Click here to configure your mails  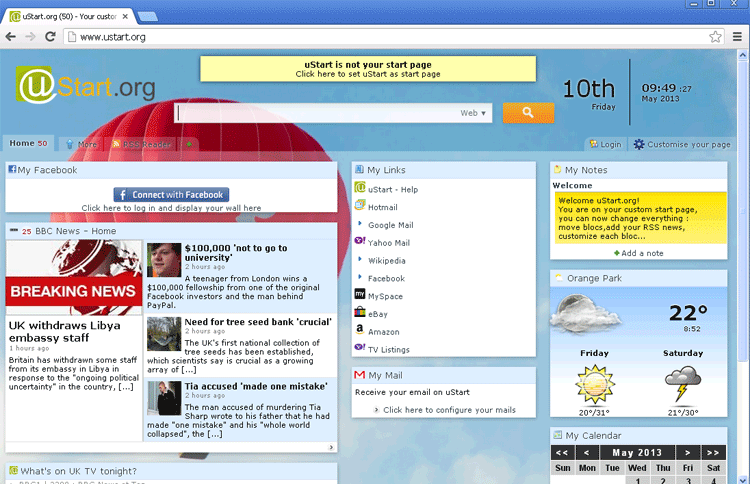click(x=449, y=410)
